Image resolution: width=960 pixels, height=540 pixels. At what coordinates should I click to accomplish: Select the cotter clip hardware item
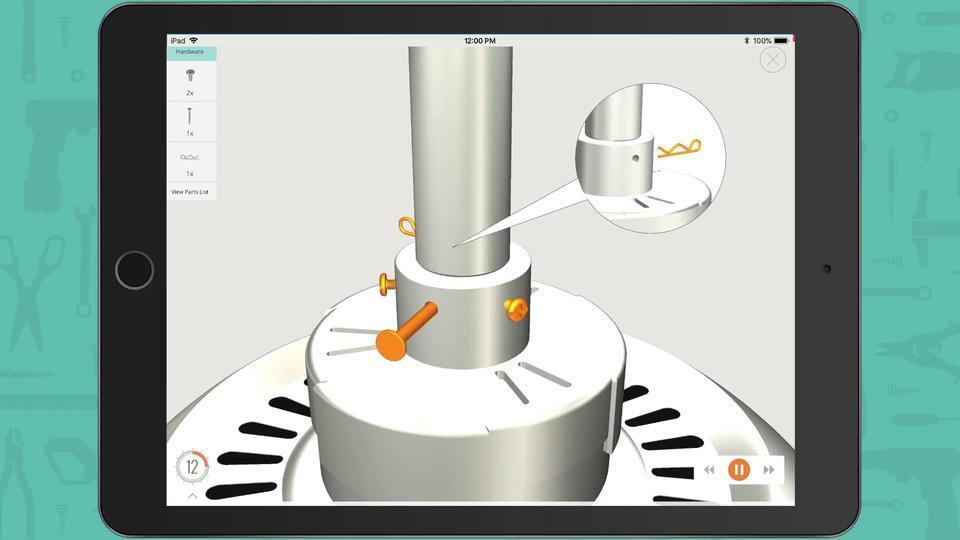tap(190, 162)
